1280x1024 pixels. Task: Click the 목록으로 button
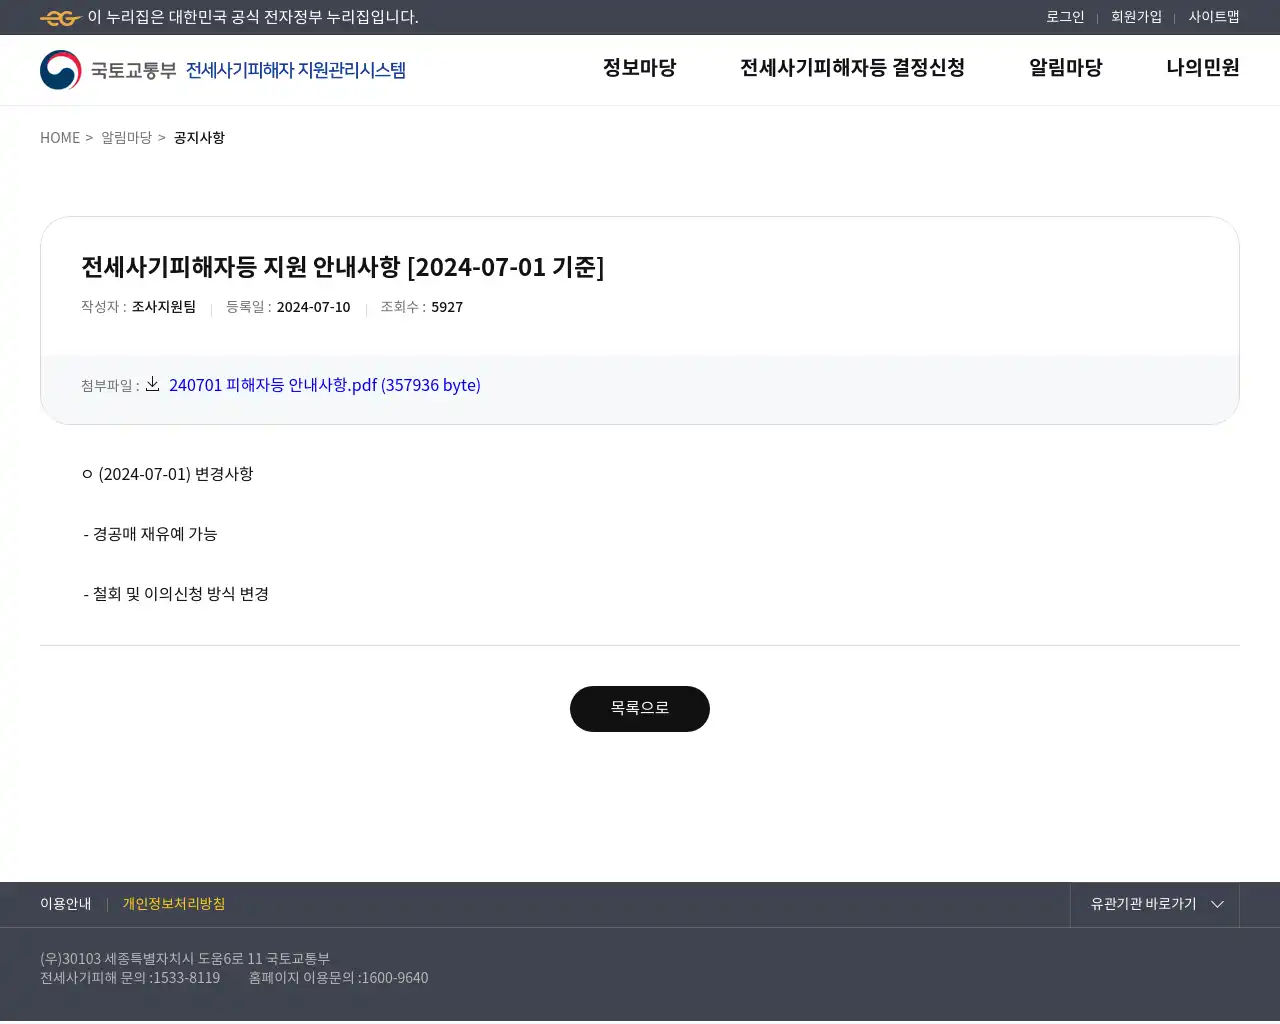point(640,709)
